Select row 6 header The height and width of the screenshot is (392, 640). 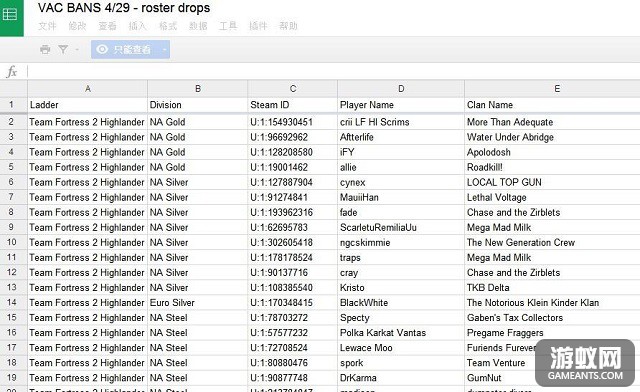[x=11, y=182]
